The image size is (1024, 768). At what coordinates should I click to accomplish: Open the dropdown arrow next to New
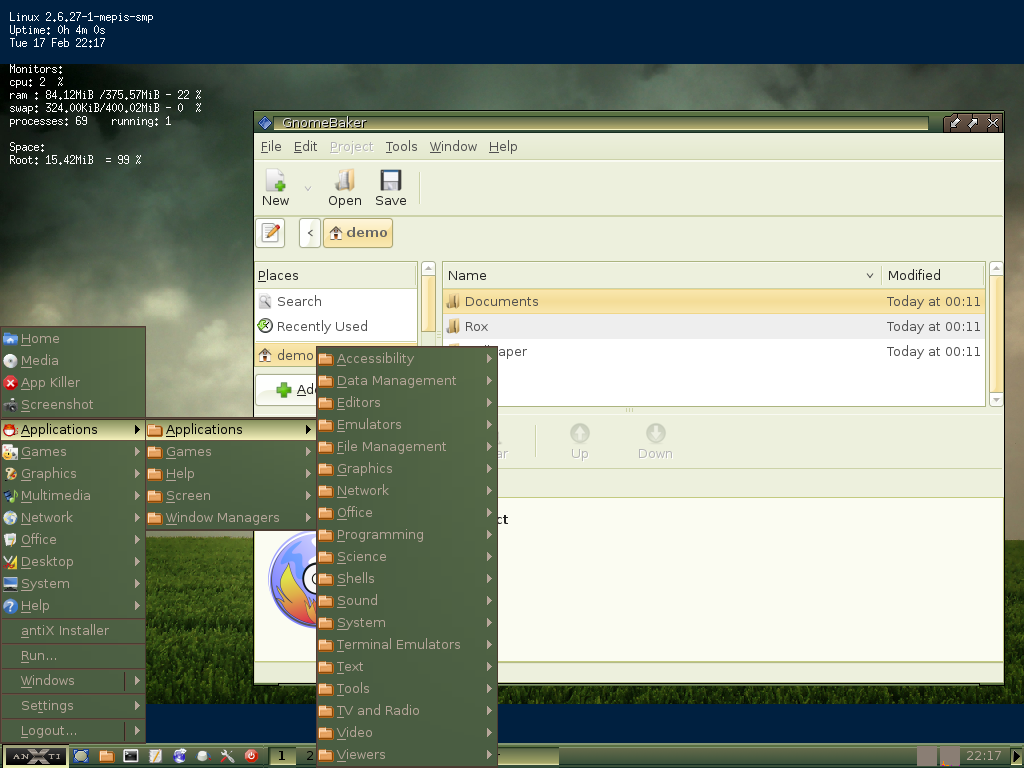click(308, 188)
